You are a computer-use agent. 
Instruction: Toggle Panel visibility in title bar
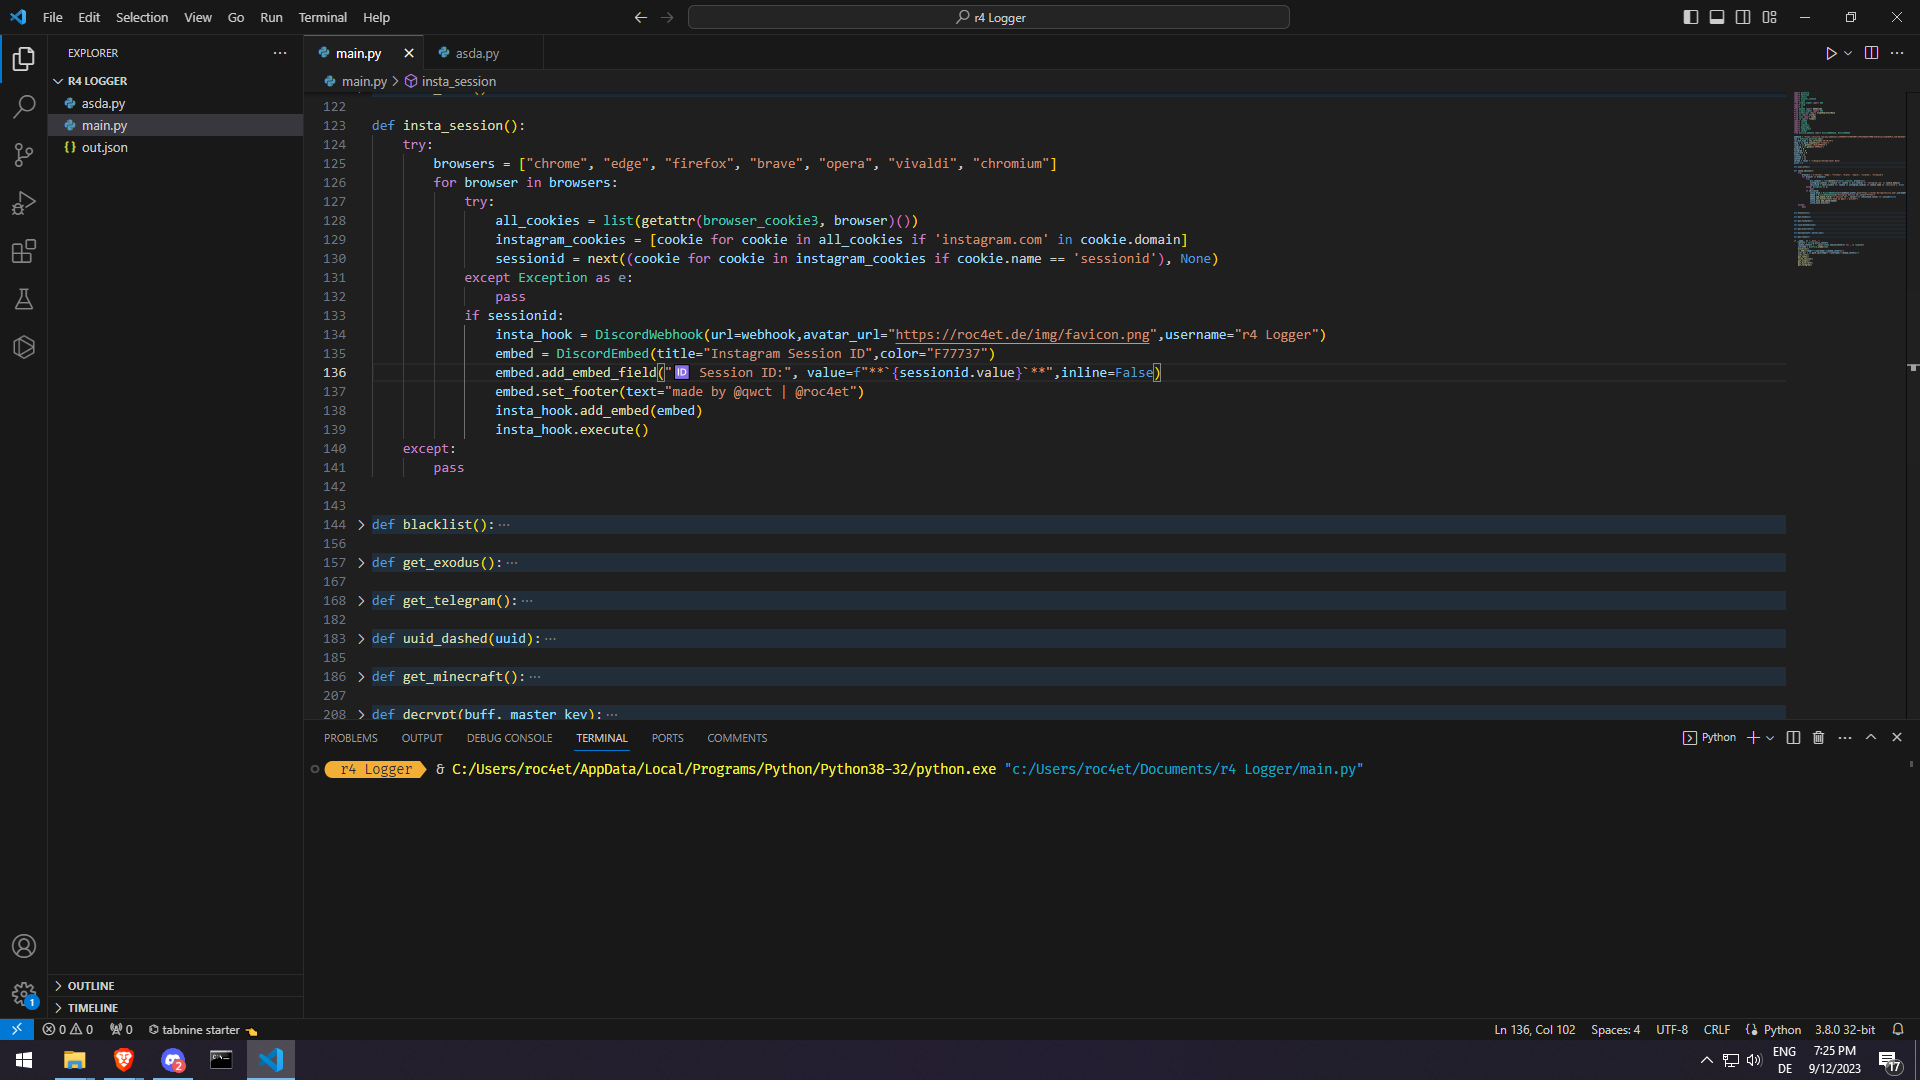click(1717, 17)
